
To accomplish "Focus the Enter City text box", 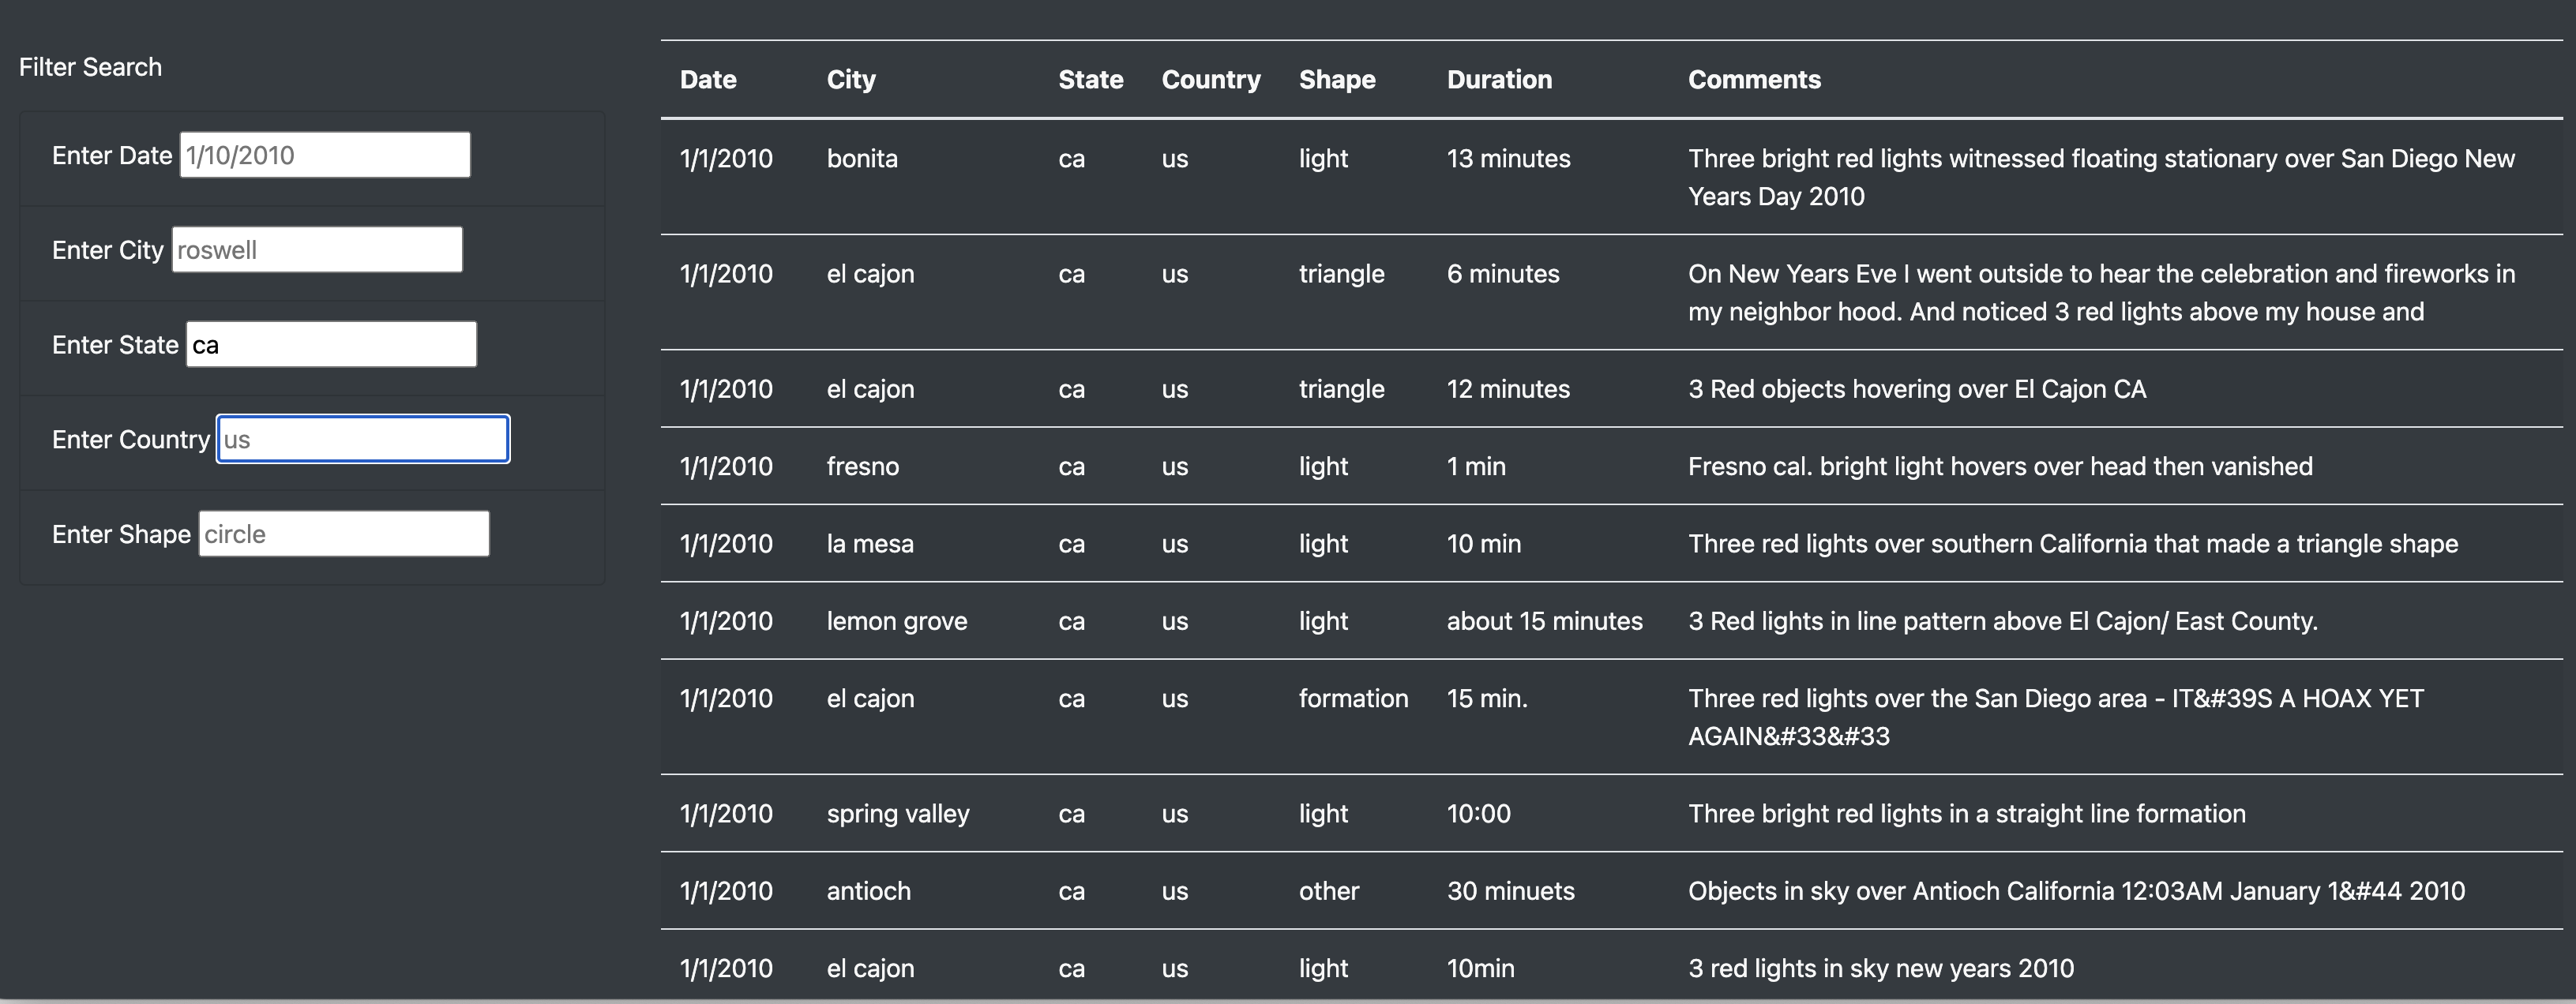I will tap(317, 249).
